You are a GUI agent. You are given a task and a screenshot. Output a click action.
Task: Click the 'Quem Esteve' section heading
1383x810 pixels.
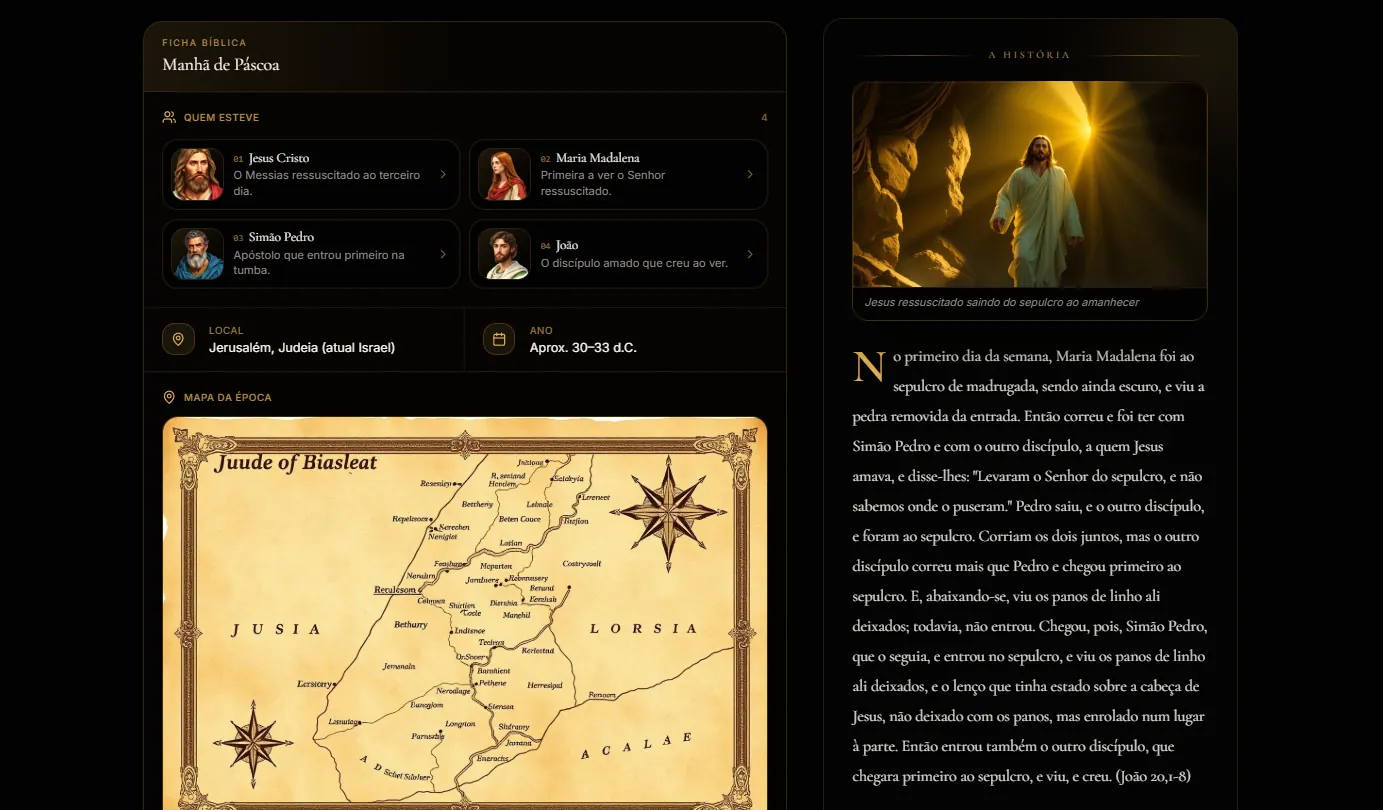click(x=221, y=118)
